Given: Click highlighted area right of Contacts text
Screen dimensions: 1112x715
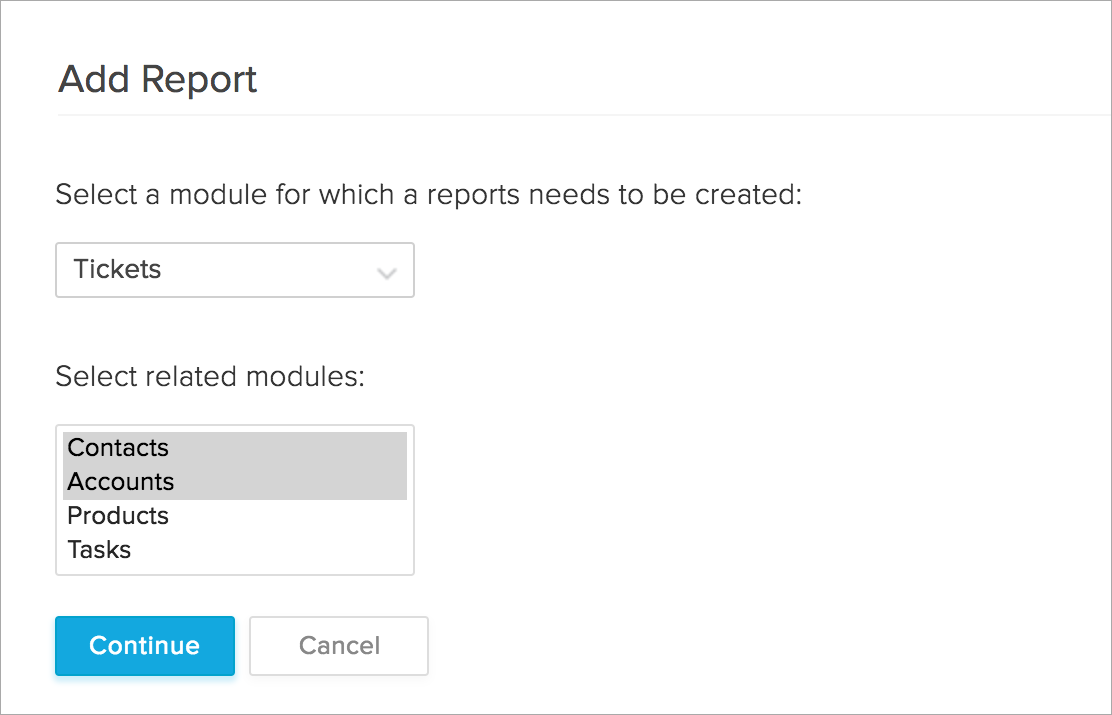Looking at the screenshot, I should (x=300, y=448).
